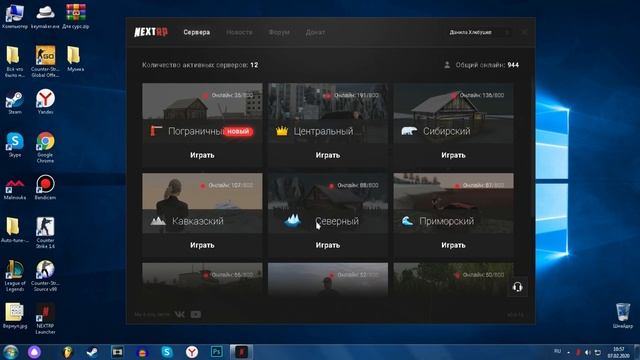
Task: Click the RU language indicator
Action: pyautogui.click(x=558, y=351)
